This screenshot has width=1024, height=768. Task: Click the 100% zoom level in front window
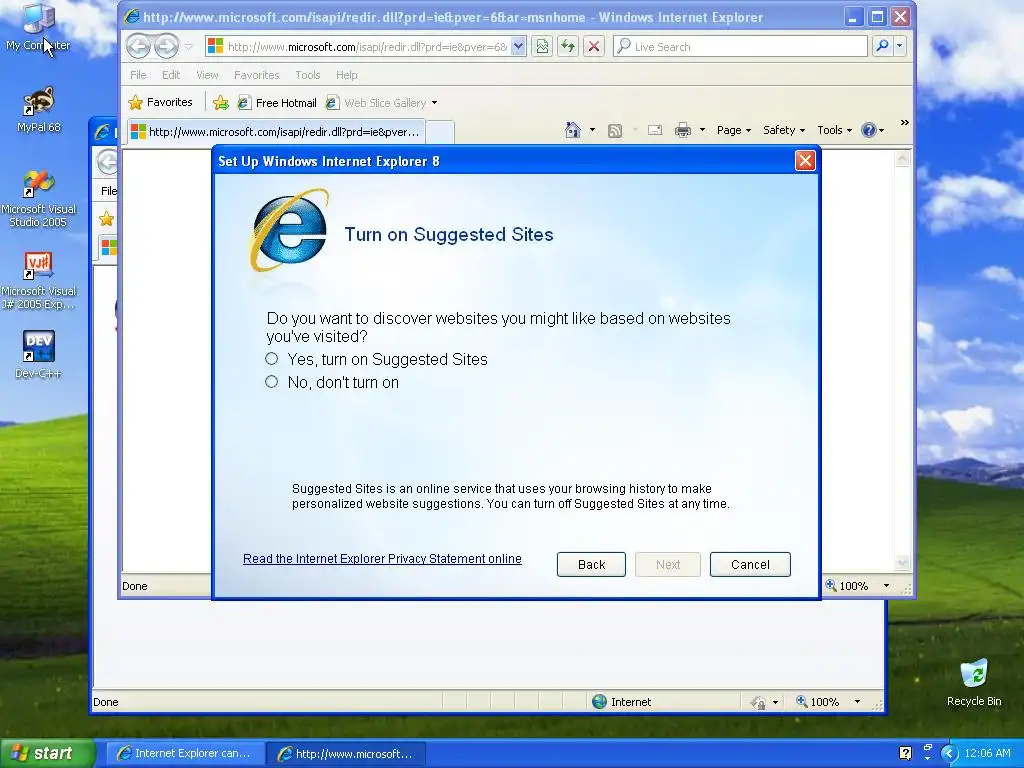[x=847, y=586]
